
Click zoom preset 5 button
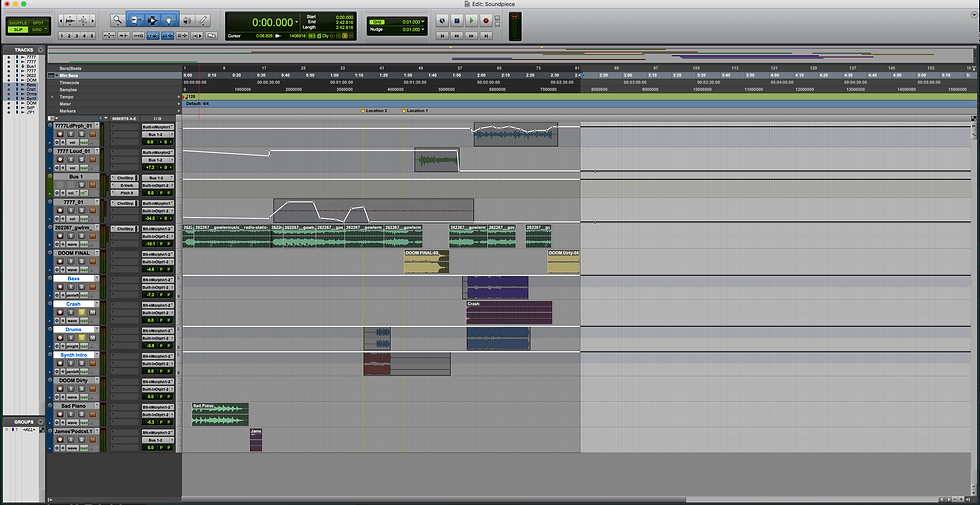(92, 36)
